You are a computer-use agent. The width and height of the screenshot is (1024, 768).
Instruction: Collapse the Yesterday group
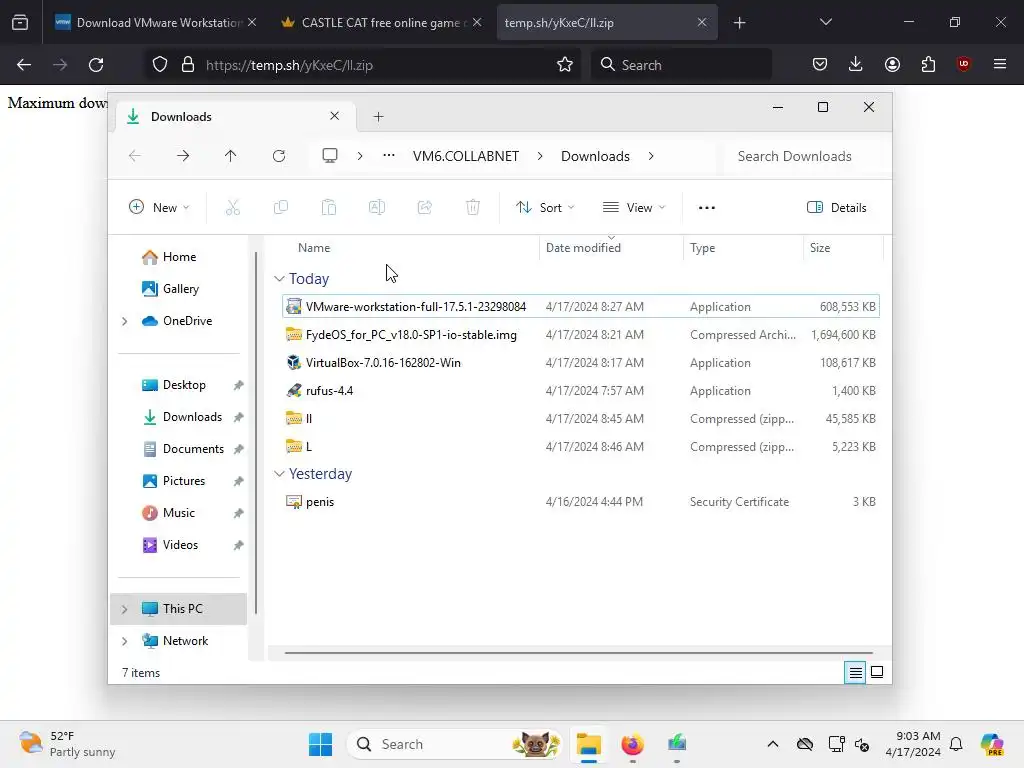click(279, 474)
